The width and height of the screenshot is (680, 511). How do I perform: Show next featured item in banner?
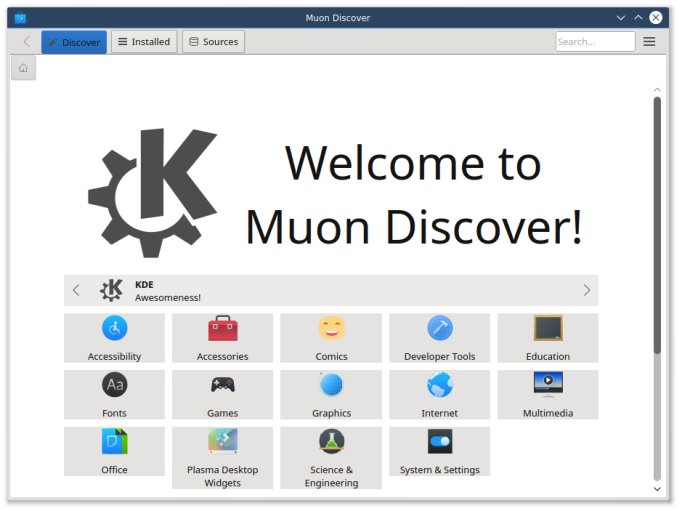pyautogui.click(x=587, y=290)
